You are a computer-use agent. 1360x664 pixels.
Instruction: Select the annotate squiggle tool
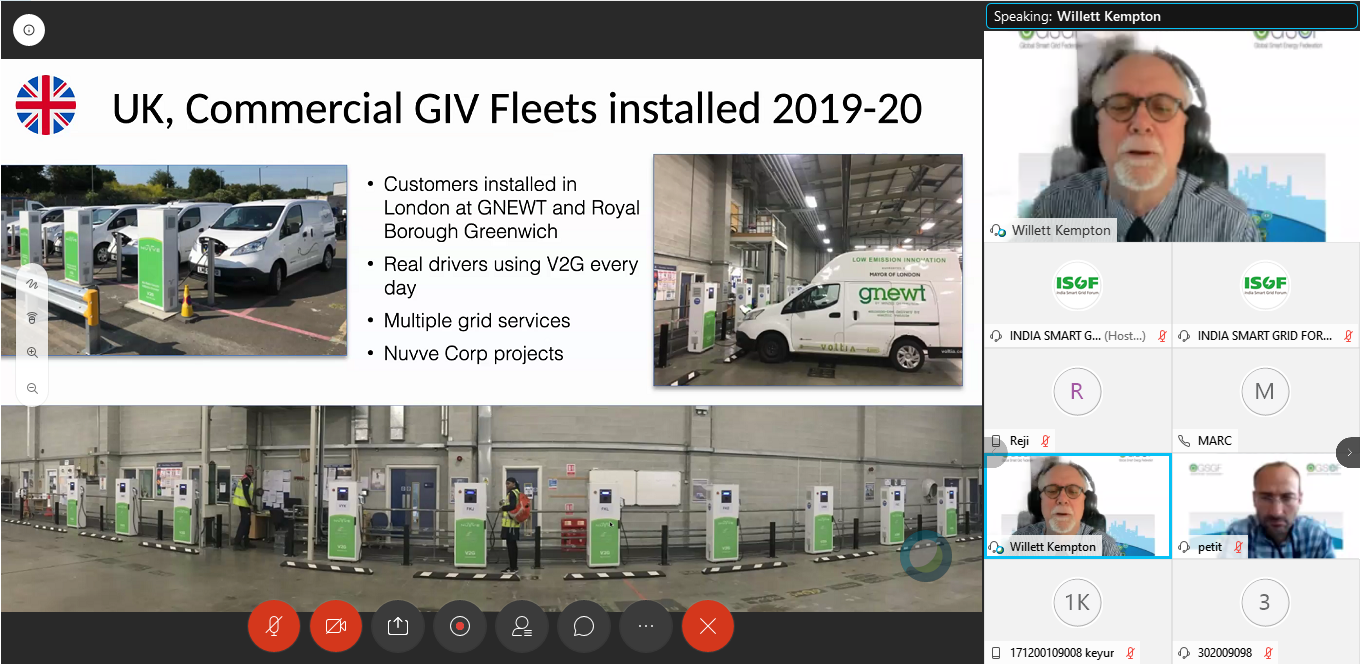(x=32, y=284)
